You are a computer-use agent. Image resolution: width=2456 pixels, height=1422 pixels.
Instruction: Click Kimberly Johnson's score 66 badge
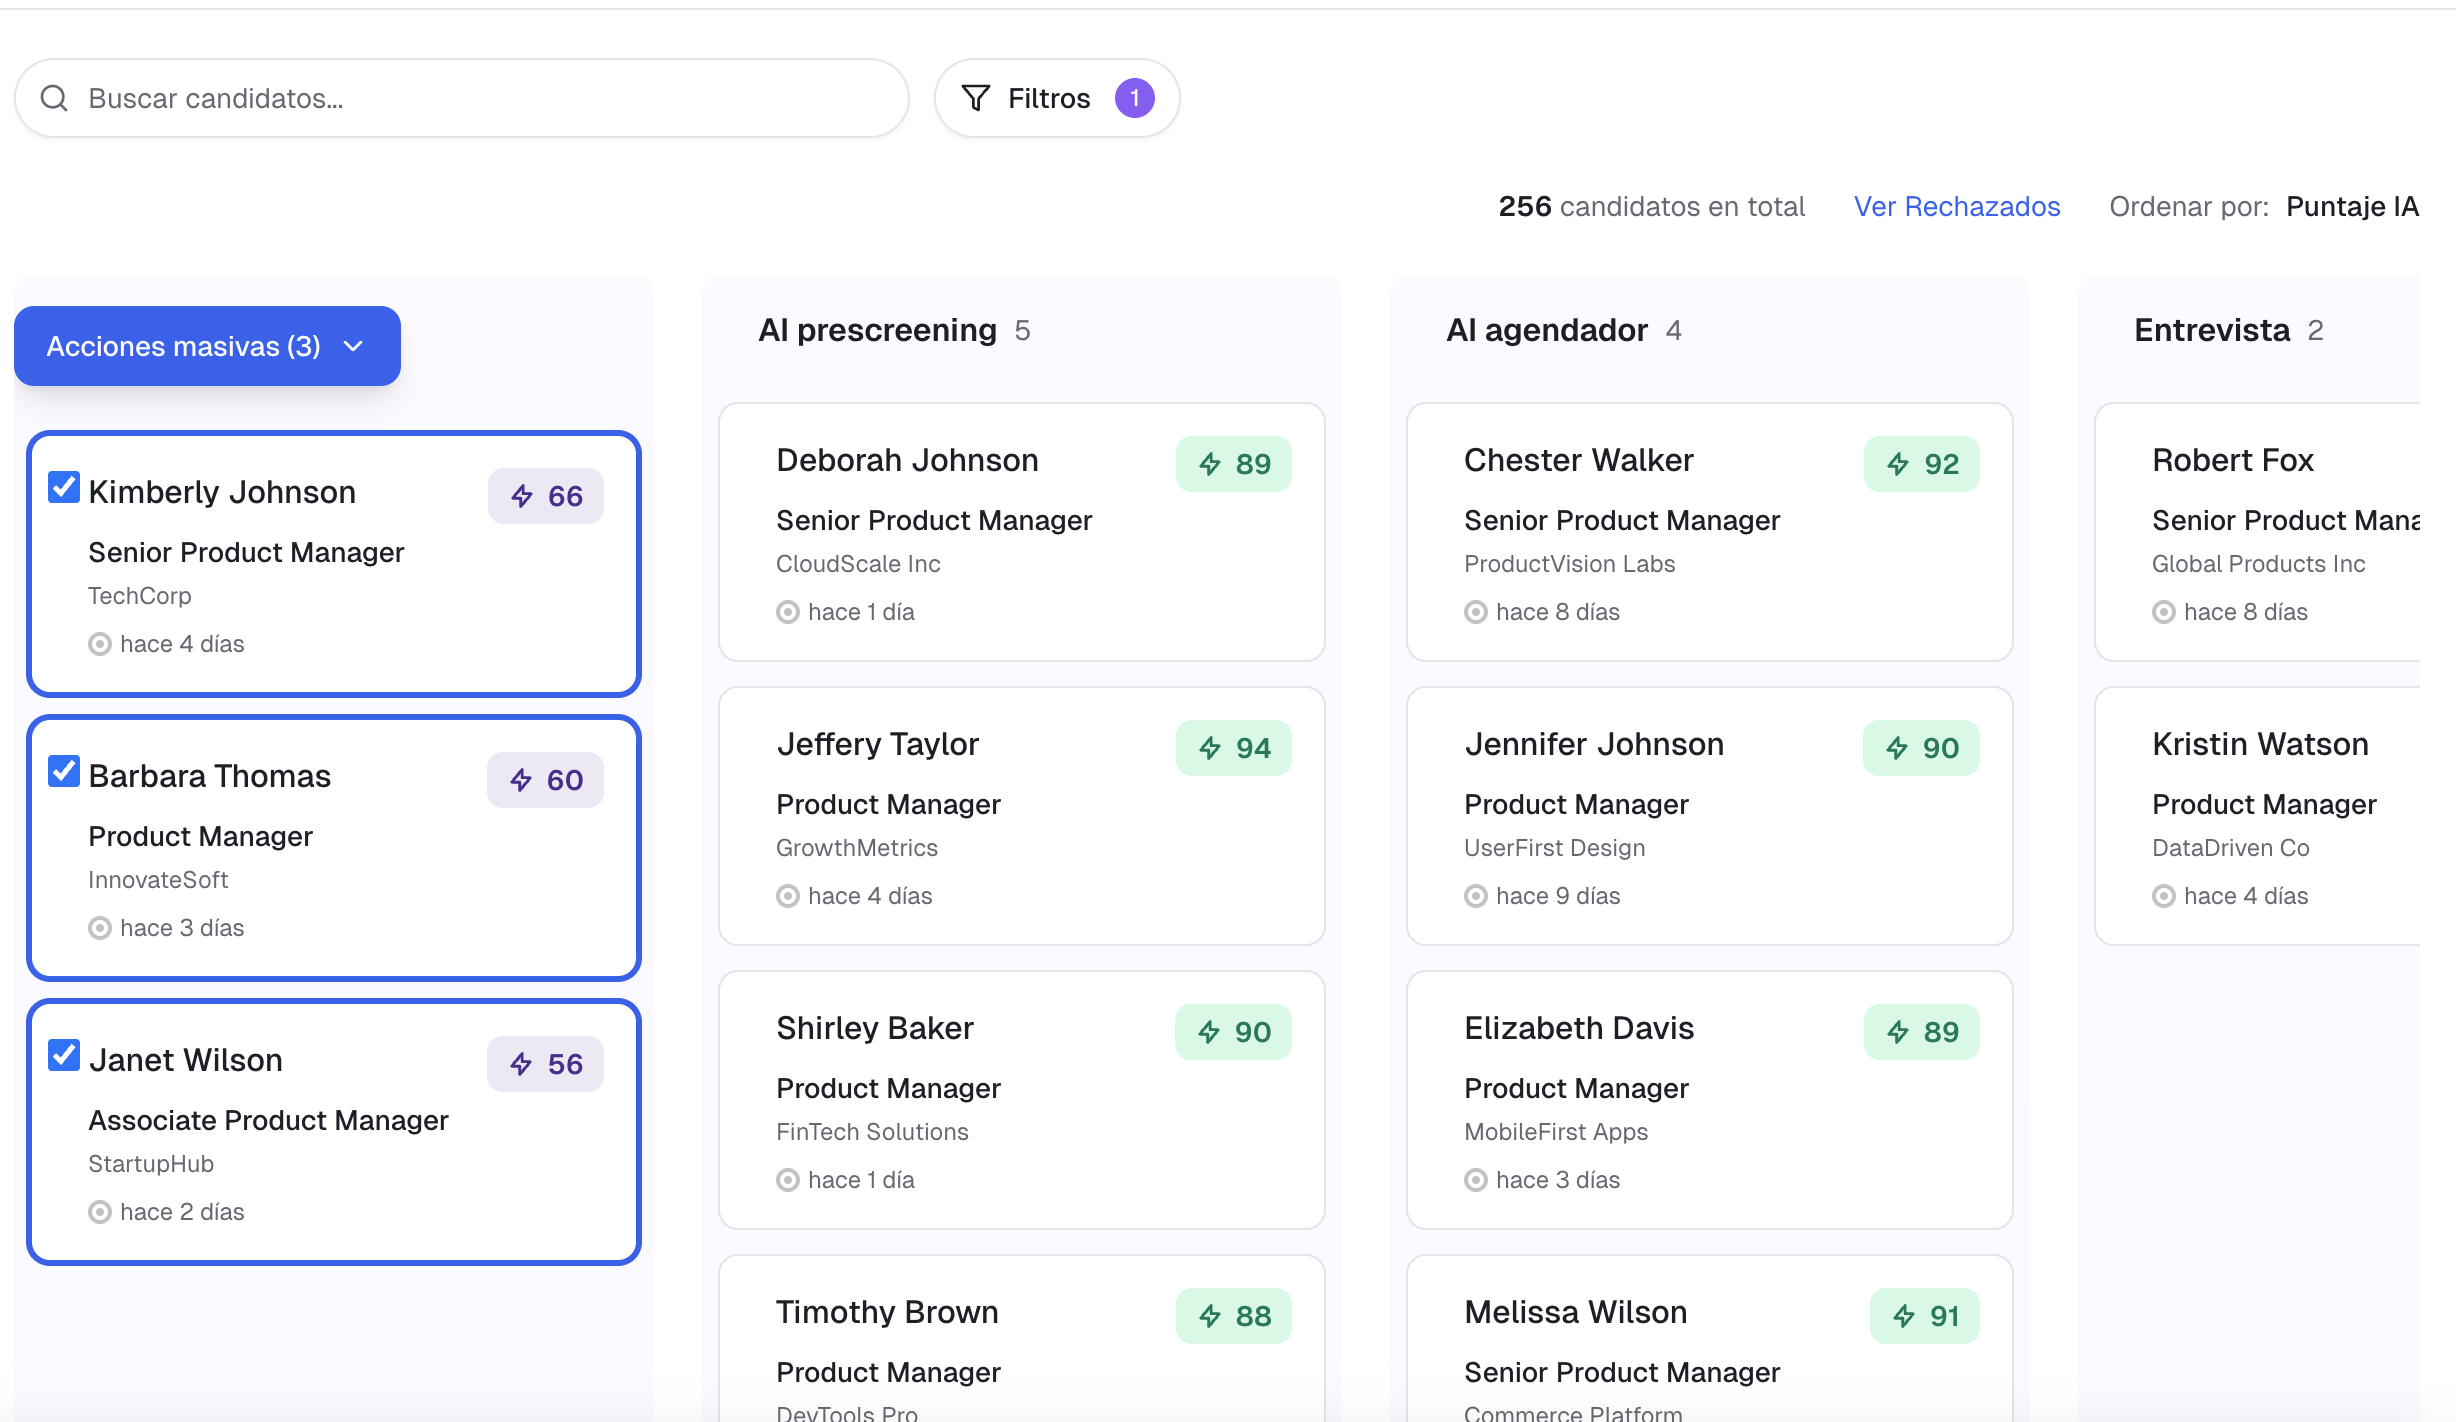point(546,496)
